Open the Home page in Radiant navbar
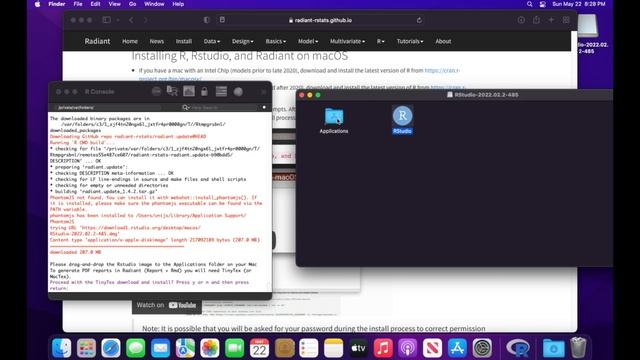 (130, 41)
